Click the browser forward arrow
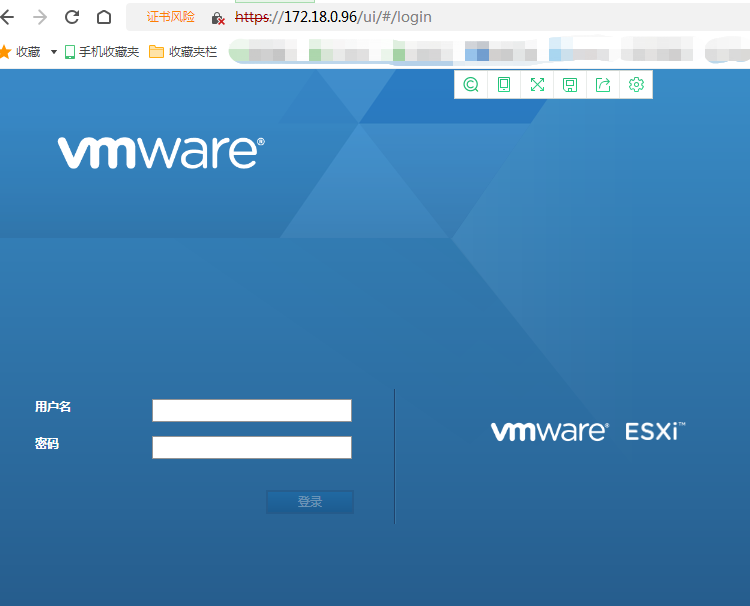The image size is (750, 606). pos(40,17)
